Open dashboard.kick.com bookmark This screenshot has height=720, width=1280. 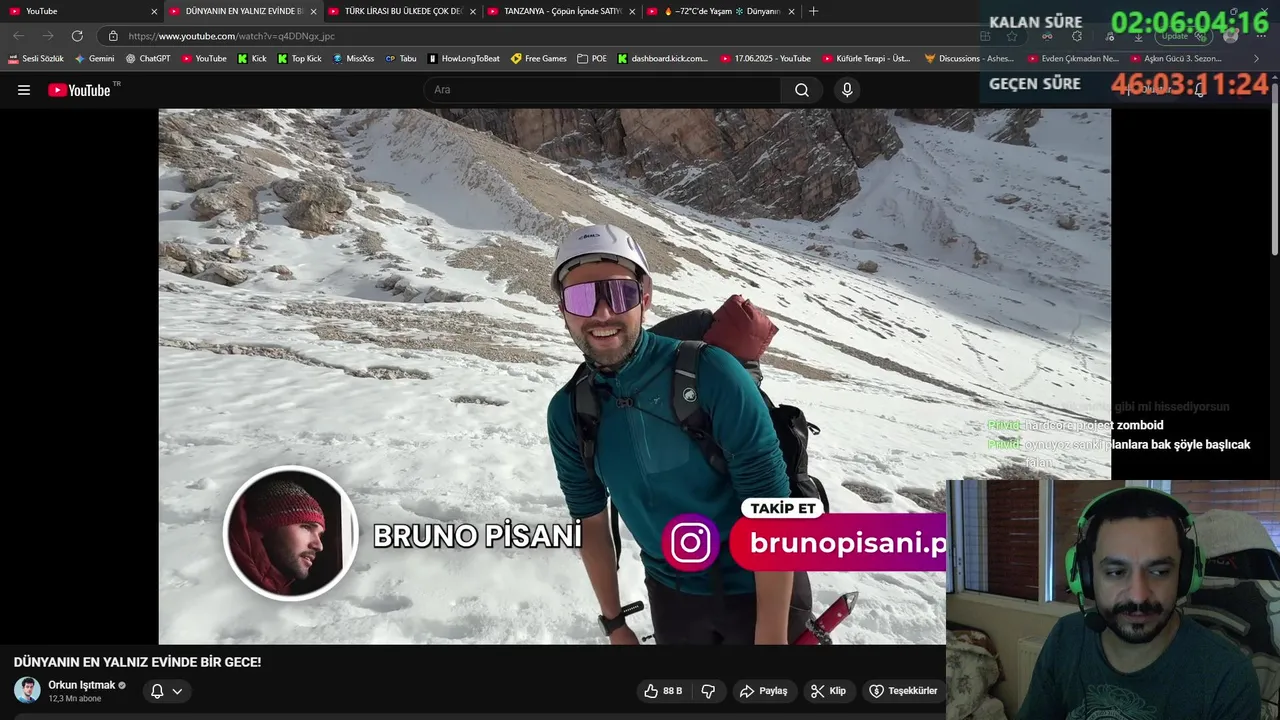[663, 59]
